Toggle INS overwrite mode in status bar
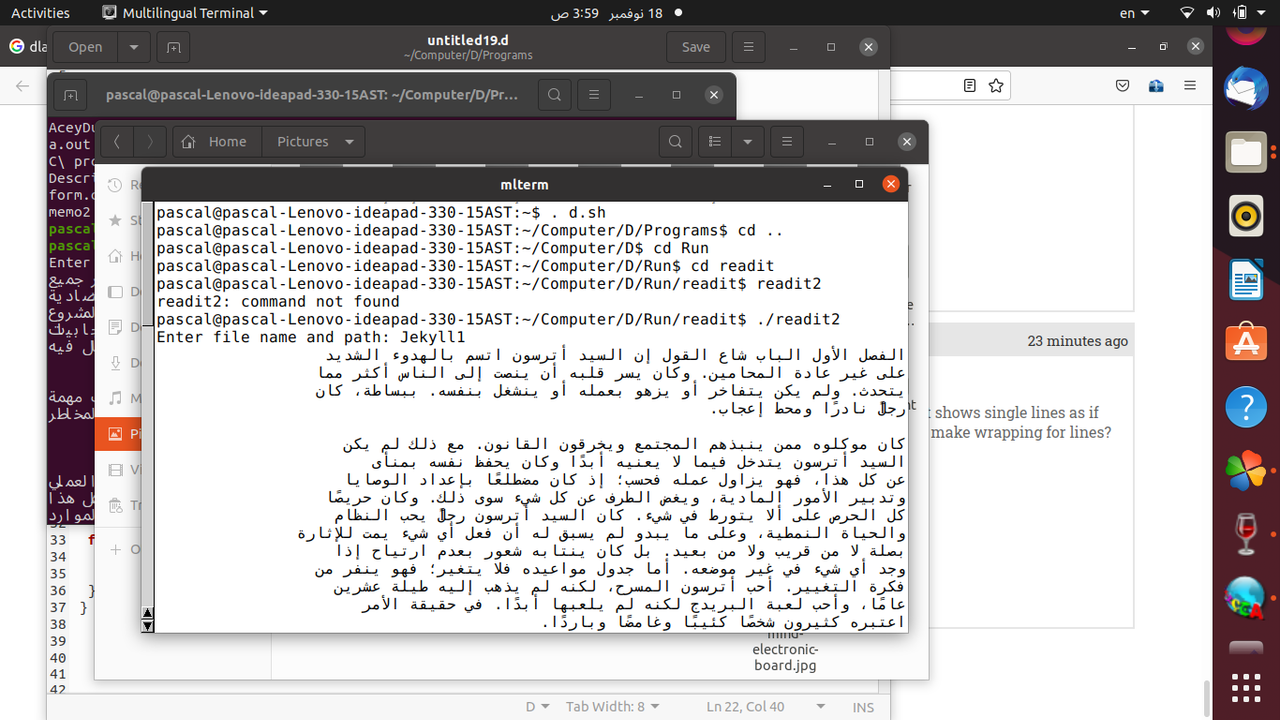Viewport: 1280px width, 720px height. [x=863, y=707]
